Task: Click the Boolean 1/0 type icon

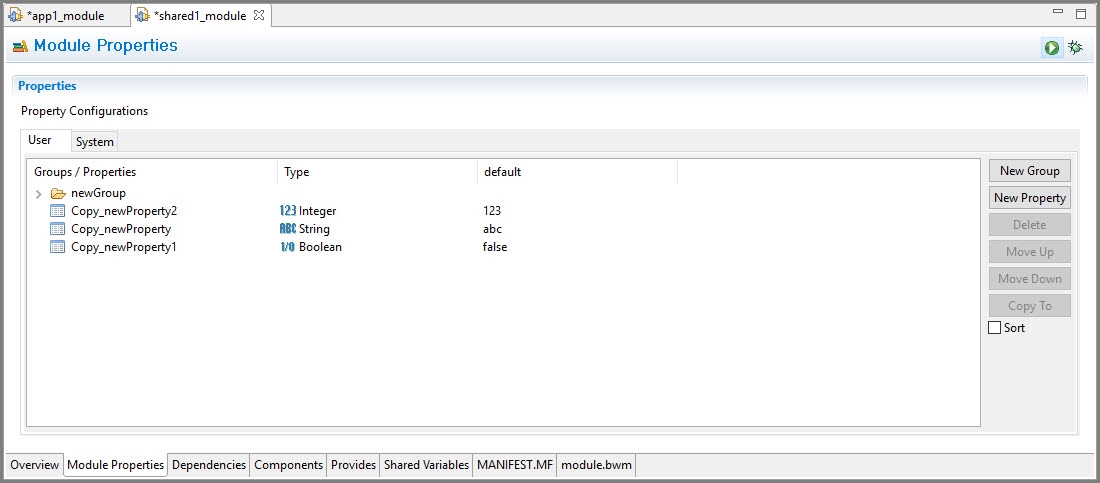Action: (x=288, y=247)
